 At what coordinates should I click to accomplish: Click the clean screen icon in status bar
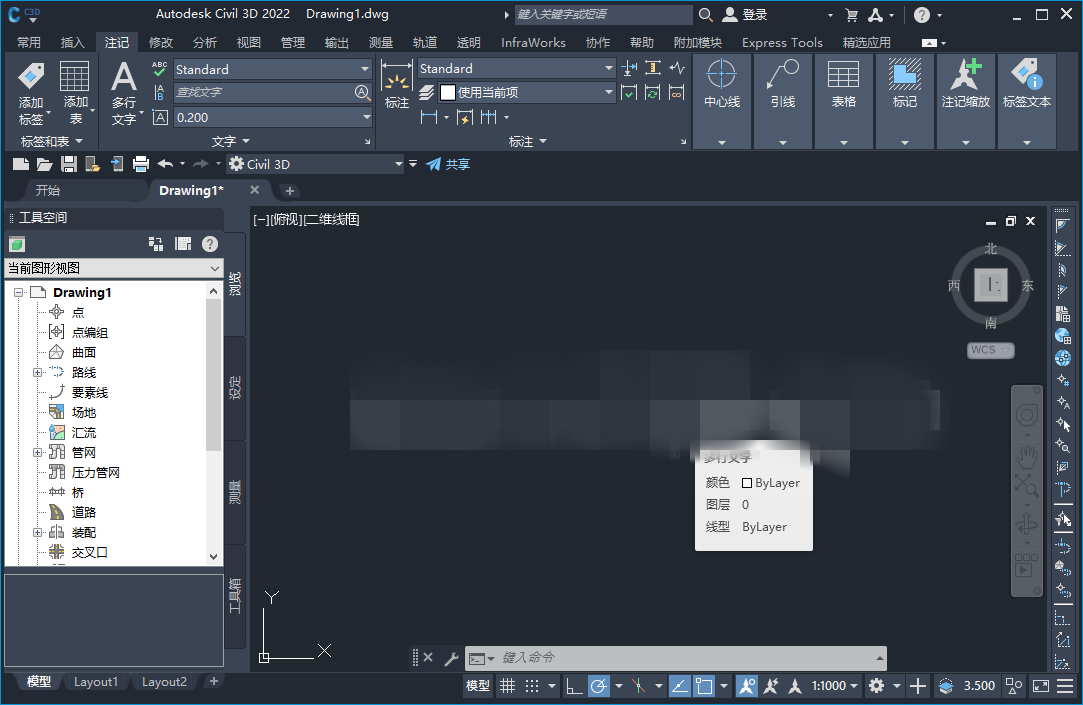tap(1040, 686)
